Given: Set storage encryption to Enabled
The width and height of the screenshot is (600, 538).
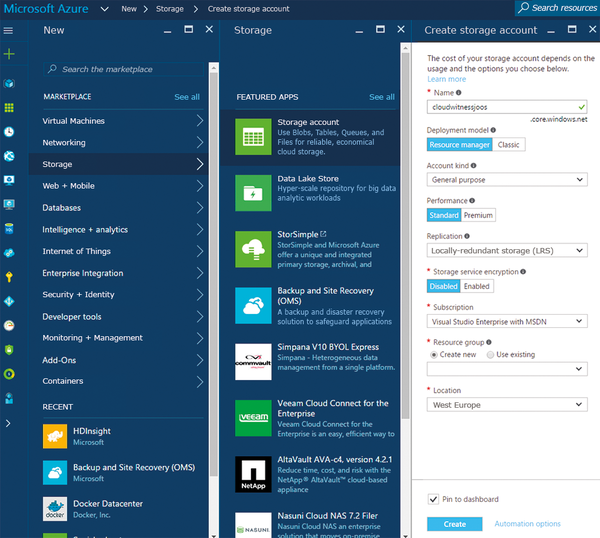Looking at the screenshot, I should 477,286.
